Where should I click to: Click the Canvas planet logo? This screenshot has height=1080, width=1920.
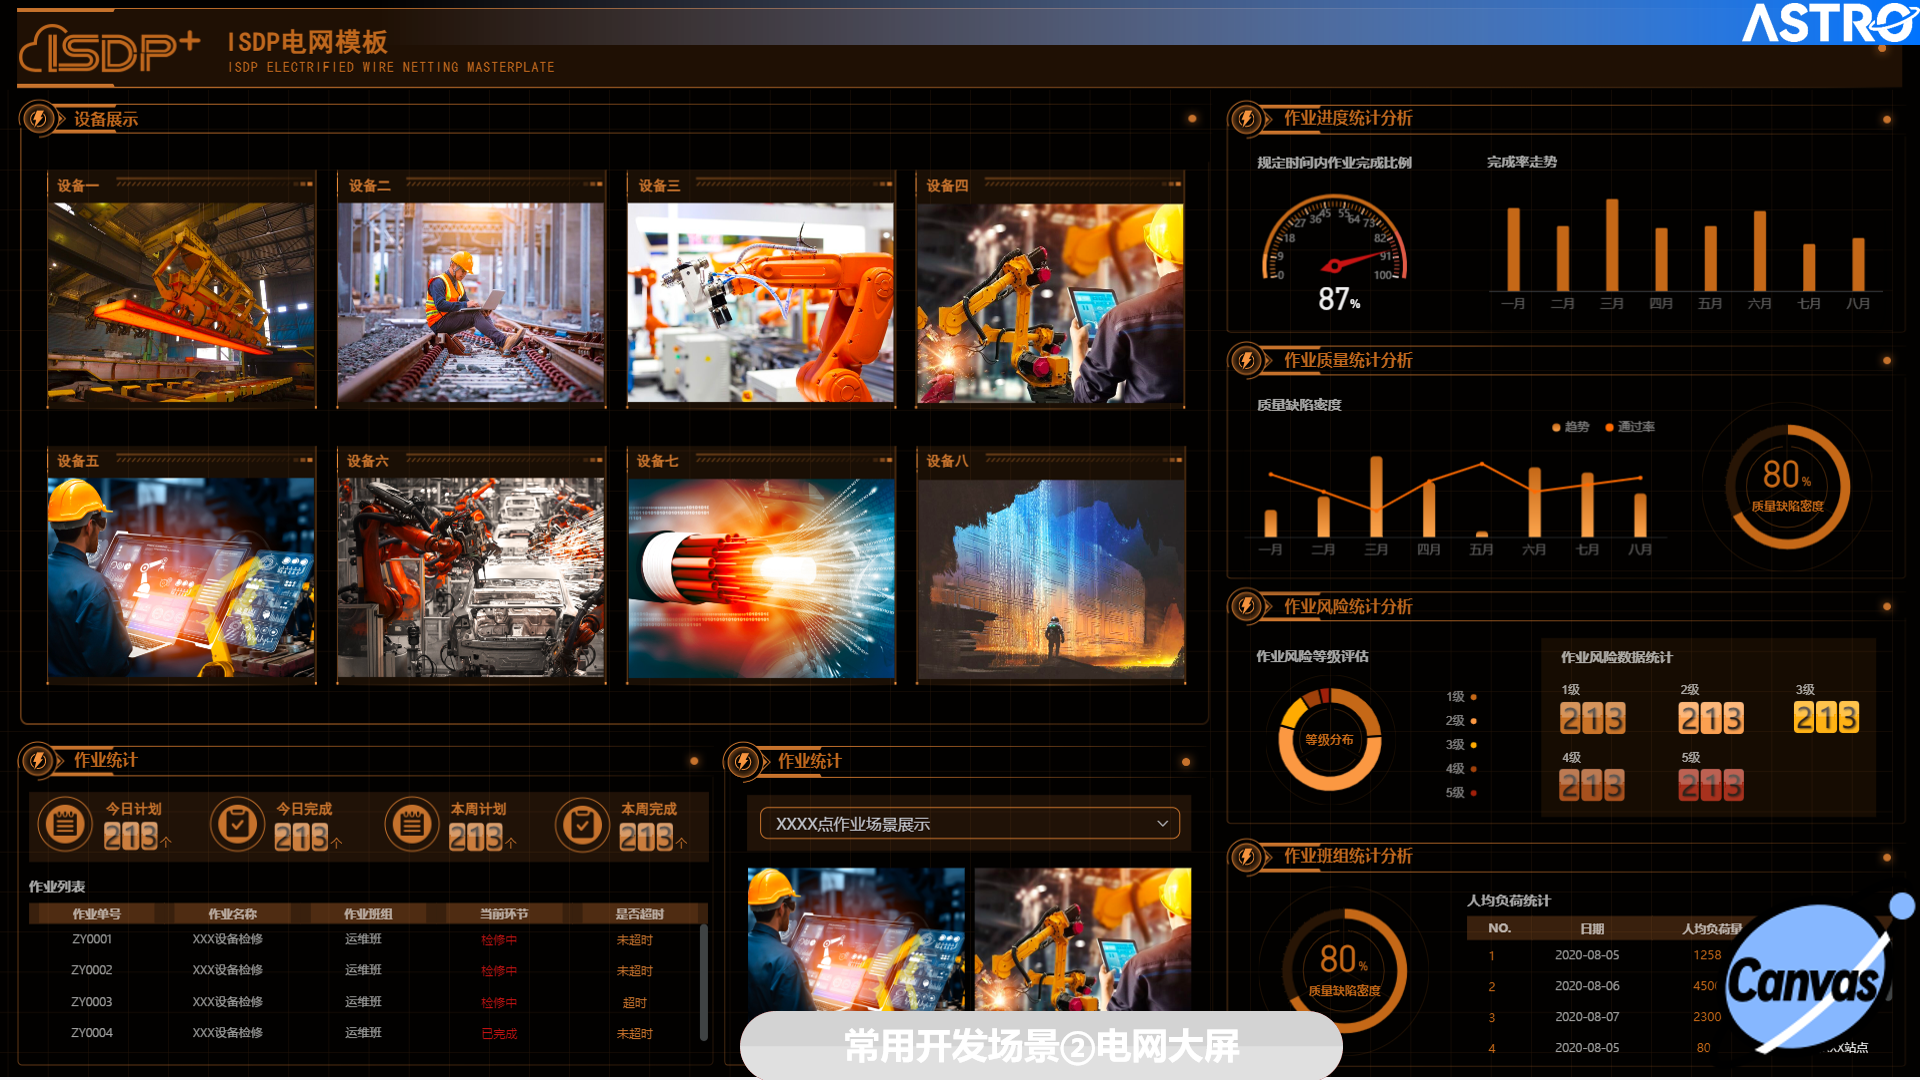(x=1808, y=978)
